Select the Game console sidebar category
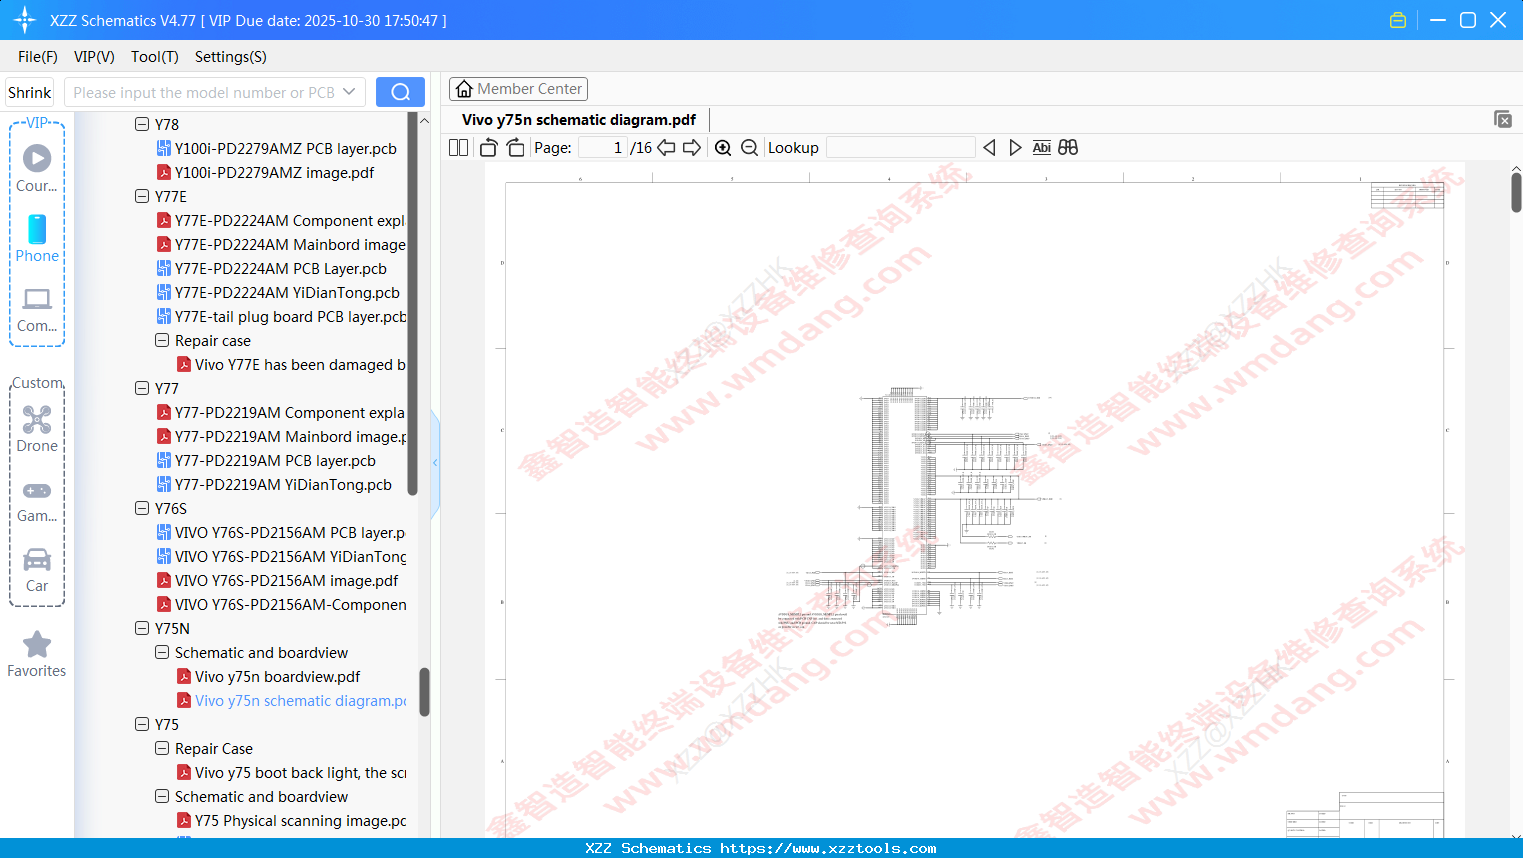 tap(37, 500)
